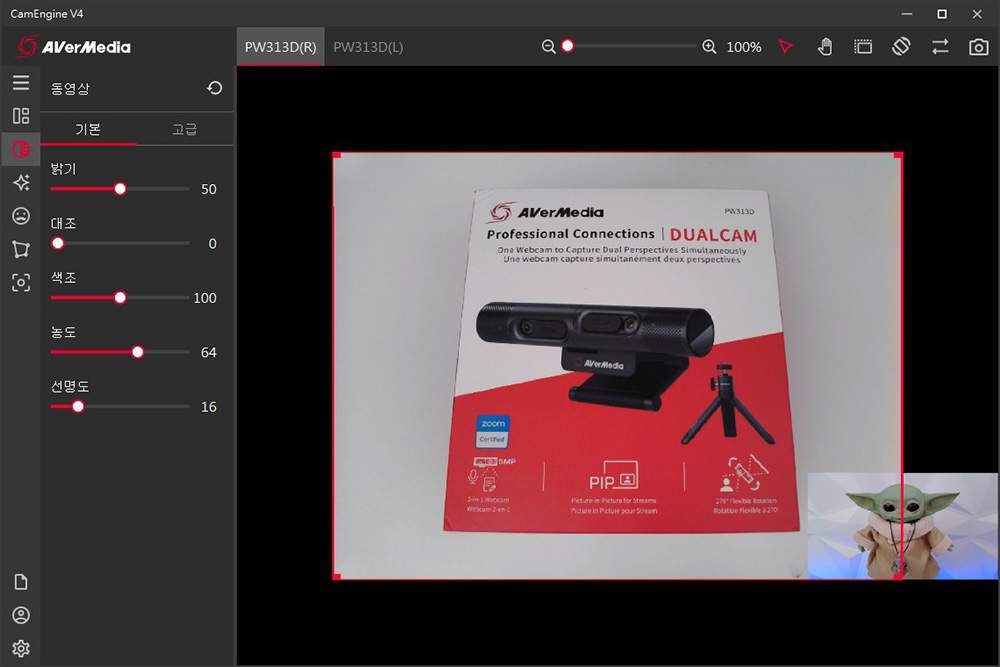Reset video settings with the reset arrow
Image resolution: width=1000 pixels, height=667 pixels.
coord(215,88)
